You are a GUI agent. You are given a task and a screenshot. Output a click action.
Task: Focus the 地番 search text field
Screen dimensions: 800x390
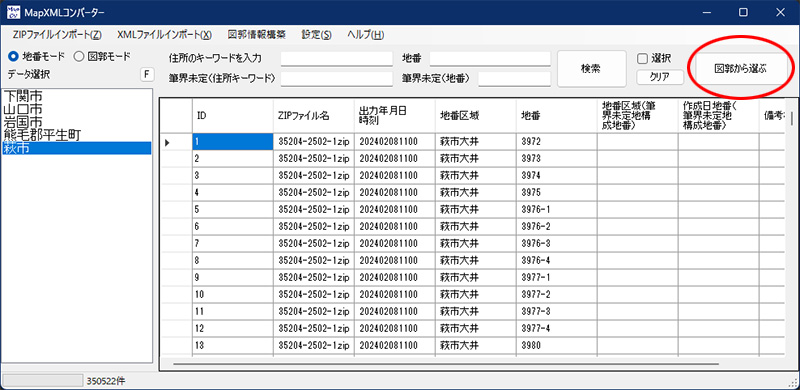490,58
